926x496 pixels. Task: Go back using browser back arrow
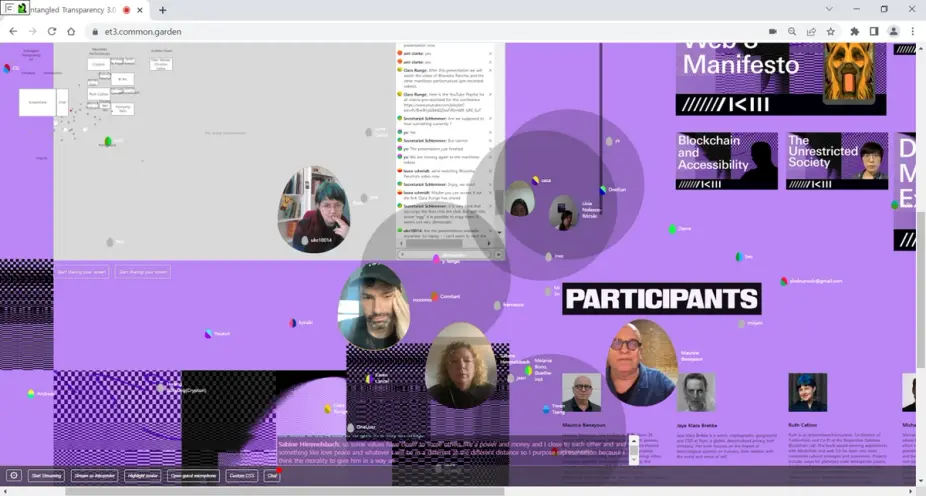click(13, 31)
